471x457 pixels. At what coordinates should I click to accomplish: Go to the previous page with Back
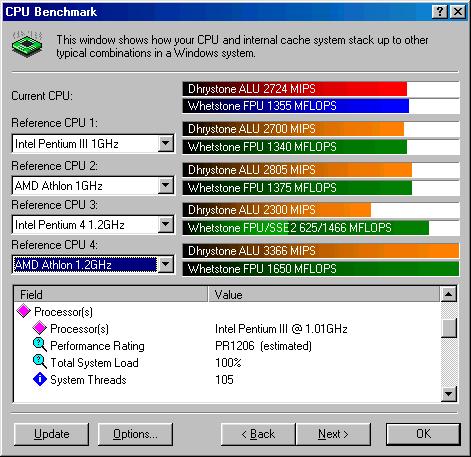coord(258,434)
